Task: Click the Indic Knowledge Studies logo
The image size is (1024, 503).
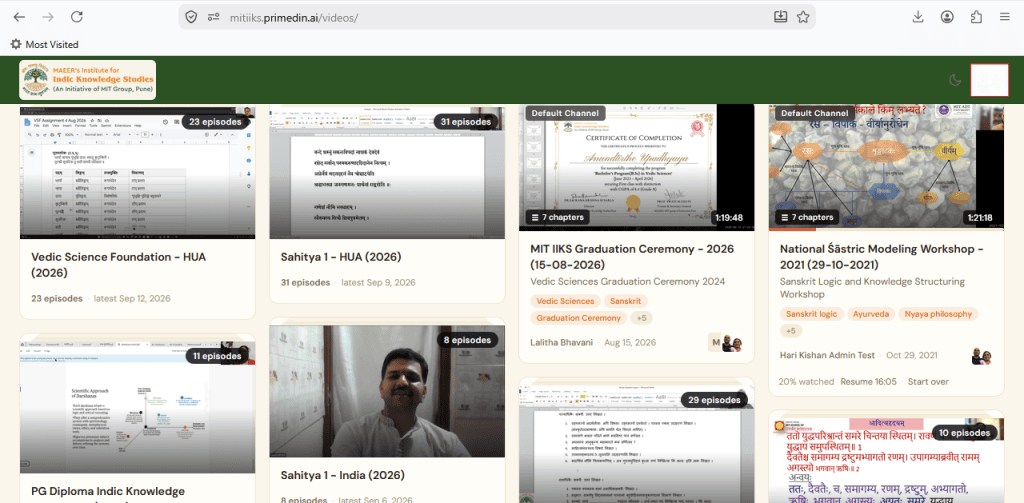Action: (88, 80)
